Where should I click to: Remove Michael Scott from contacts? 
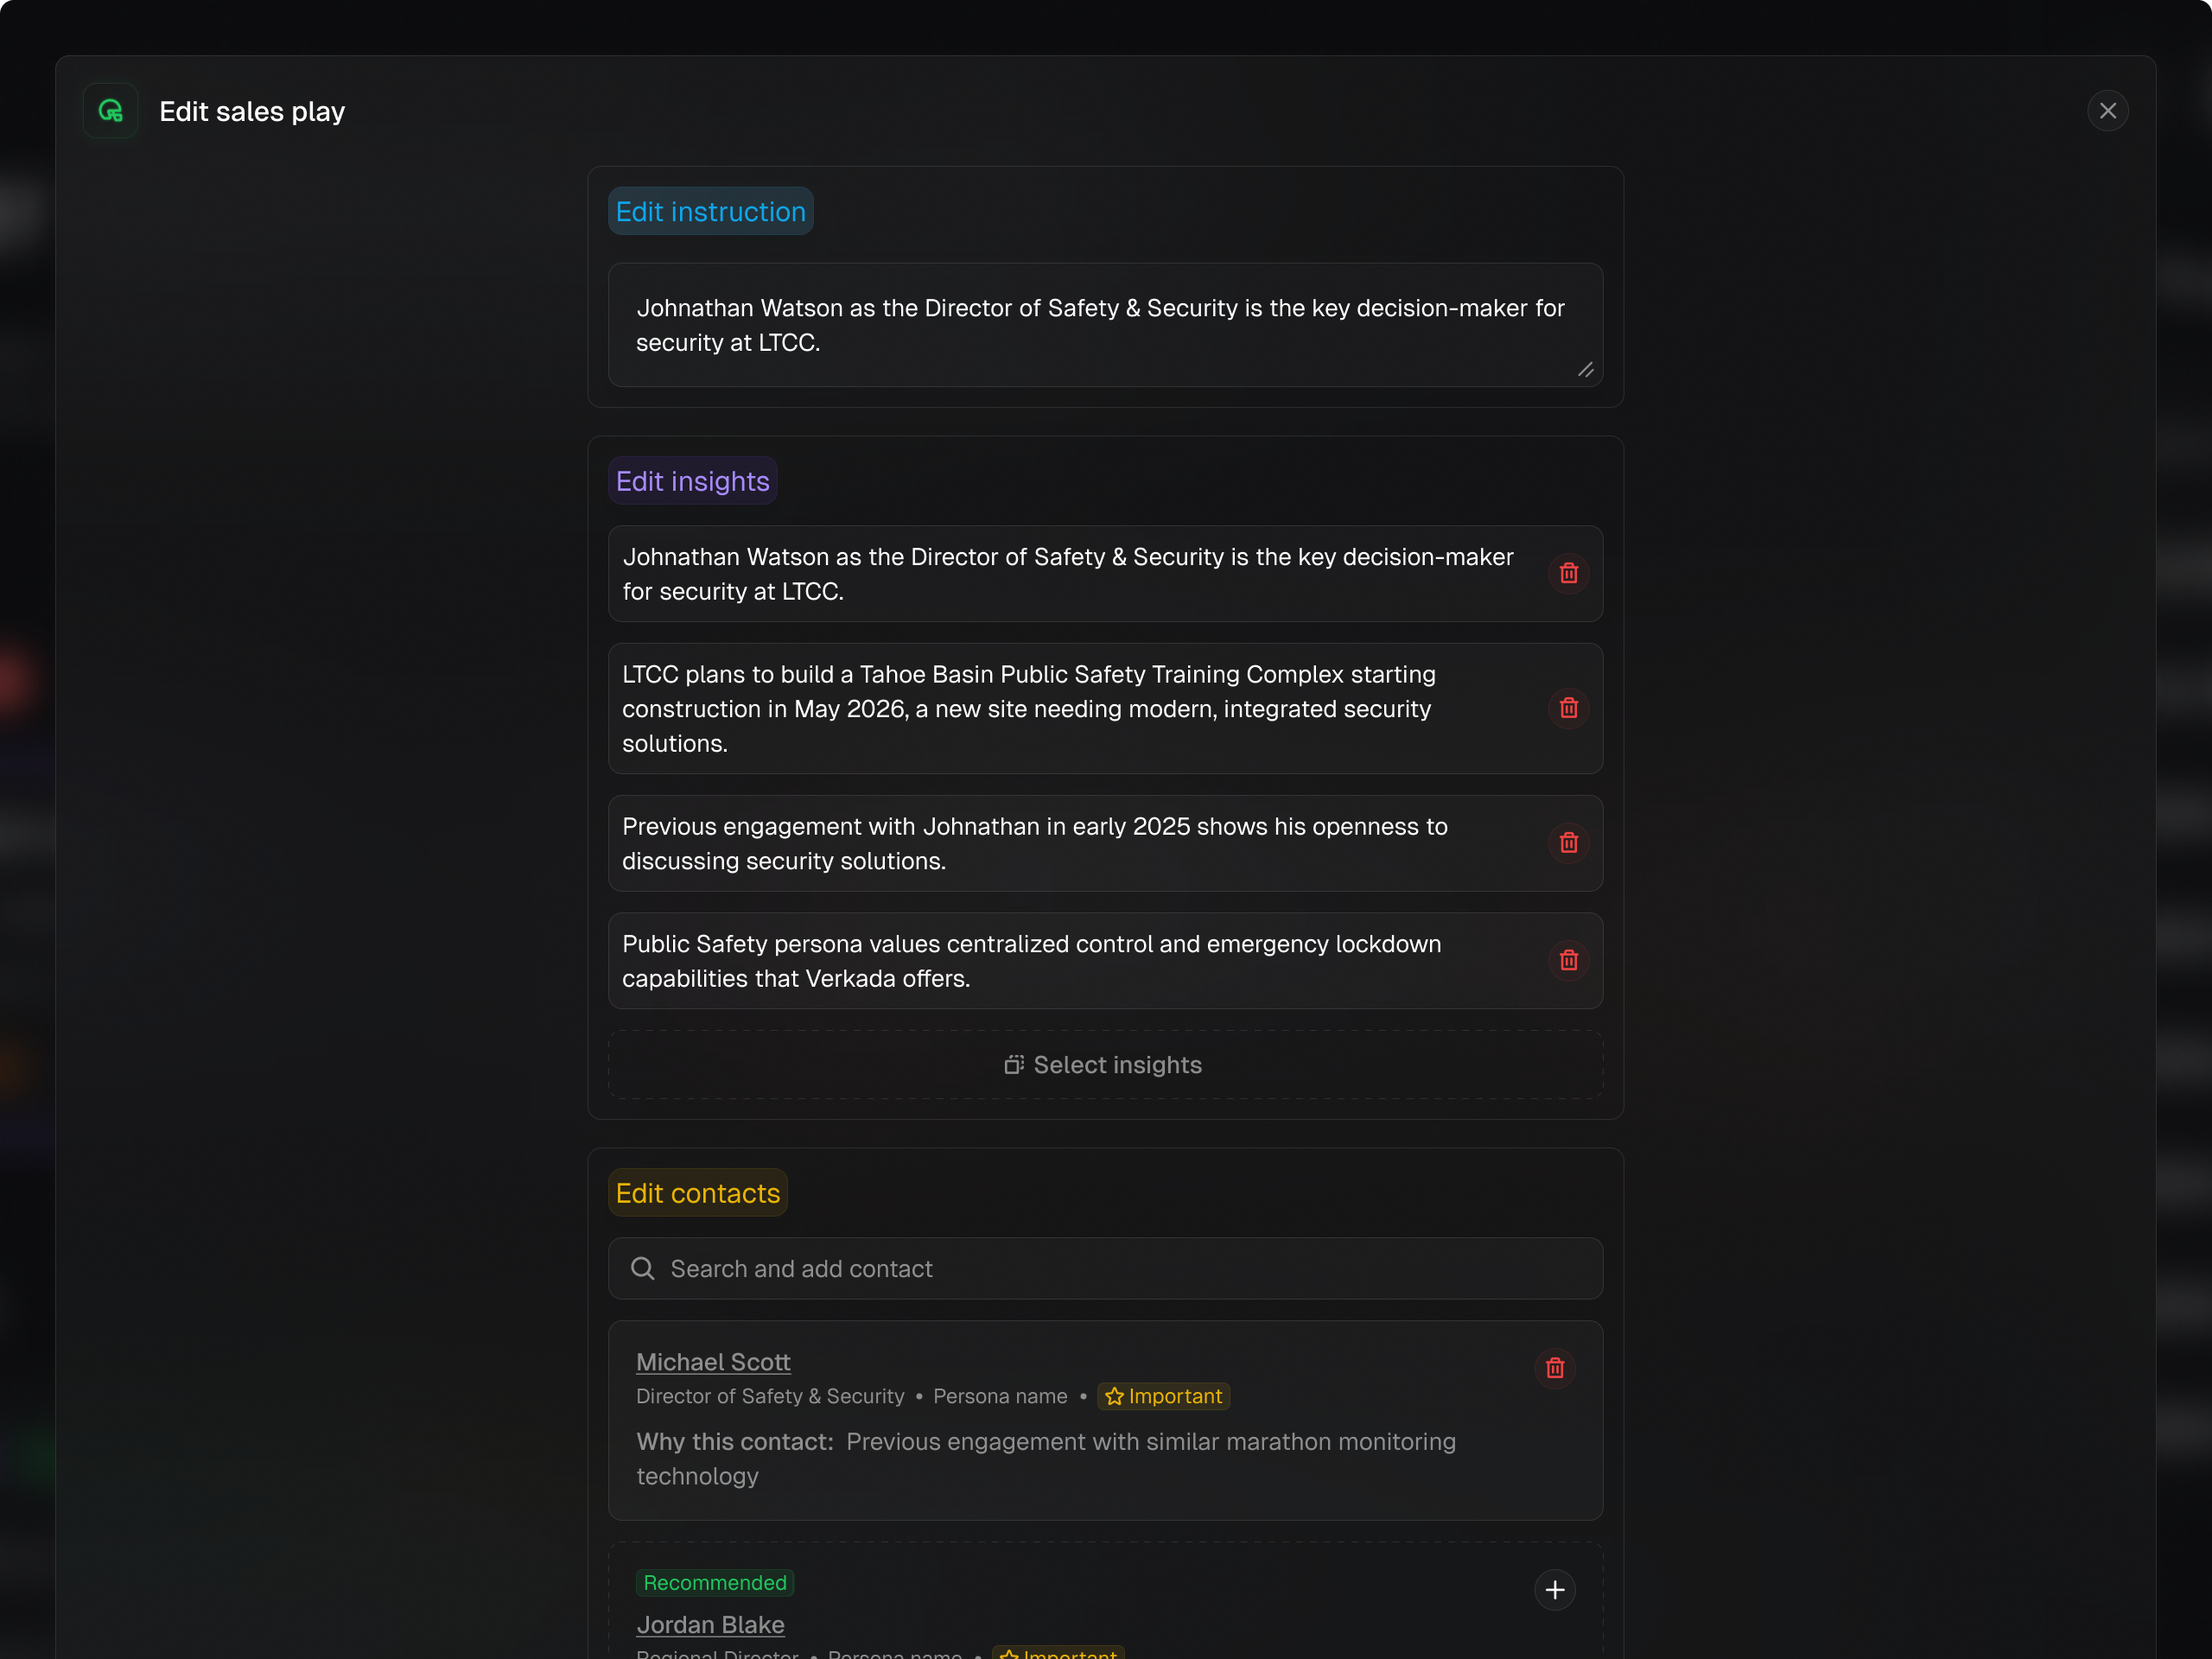point(1554,1368)
